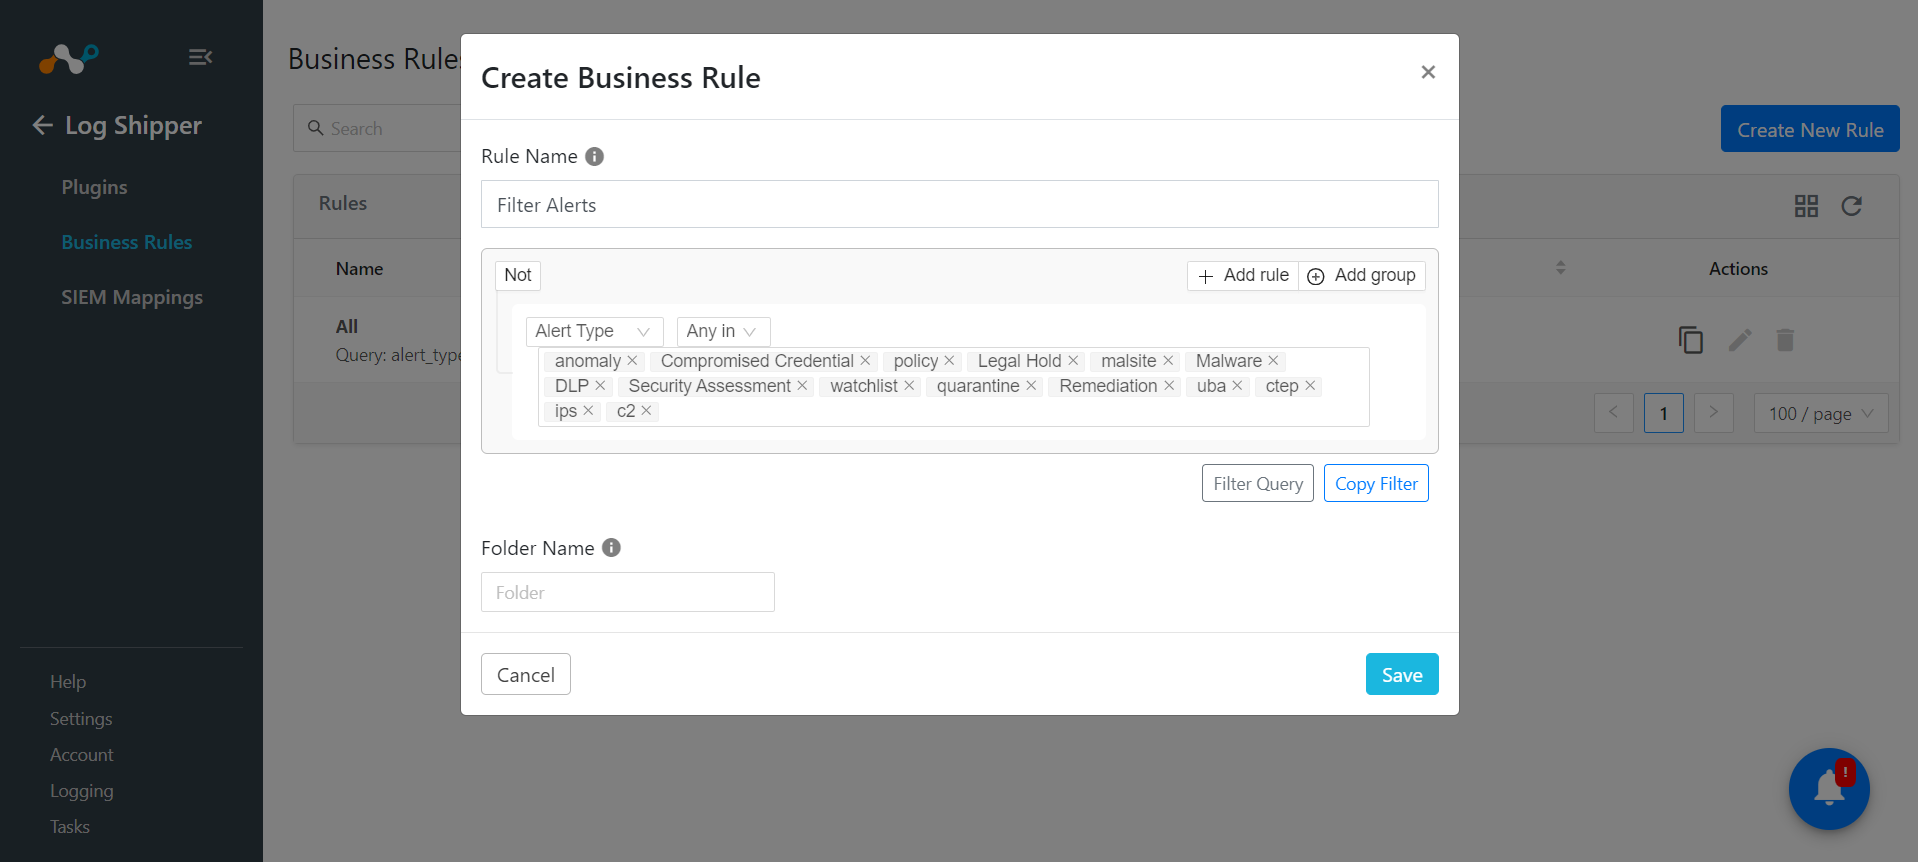Viewport: 1918px width, 862px height.
Task: Open the Any in operator dropdown
Action: (723, 331)
